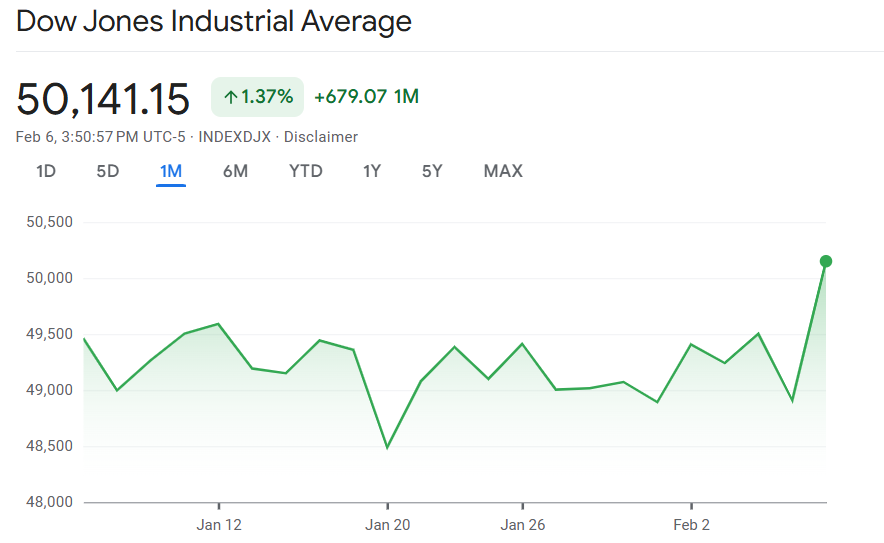Show the MAX history range
The width and height of the screenshot is (884, 543).
[503, 171]
